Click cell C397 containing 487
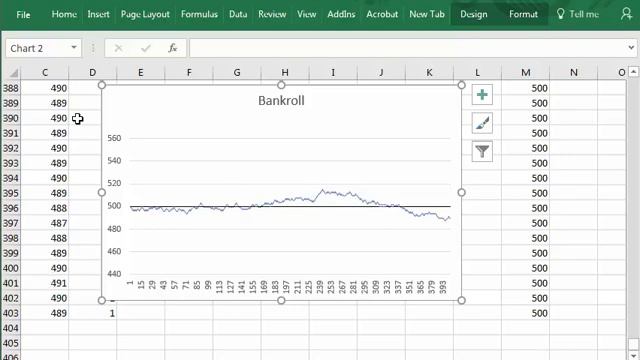640x360 pixels. (x=44, y=223)
